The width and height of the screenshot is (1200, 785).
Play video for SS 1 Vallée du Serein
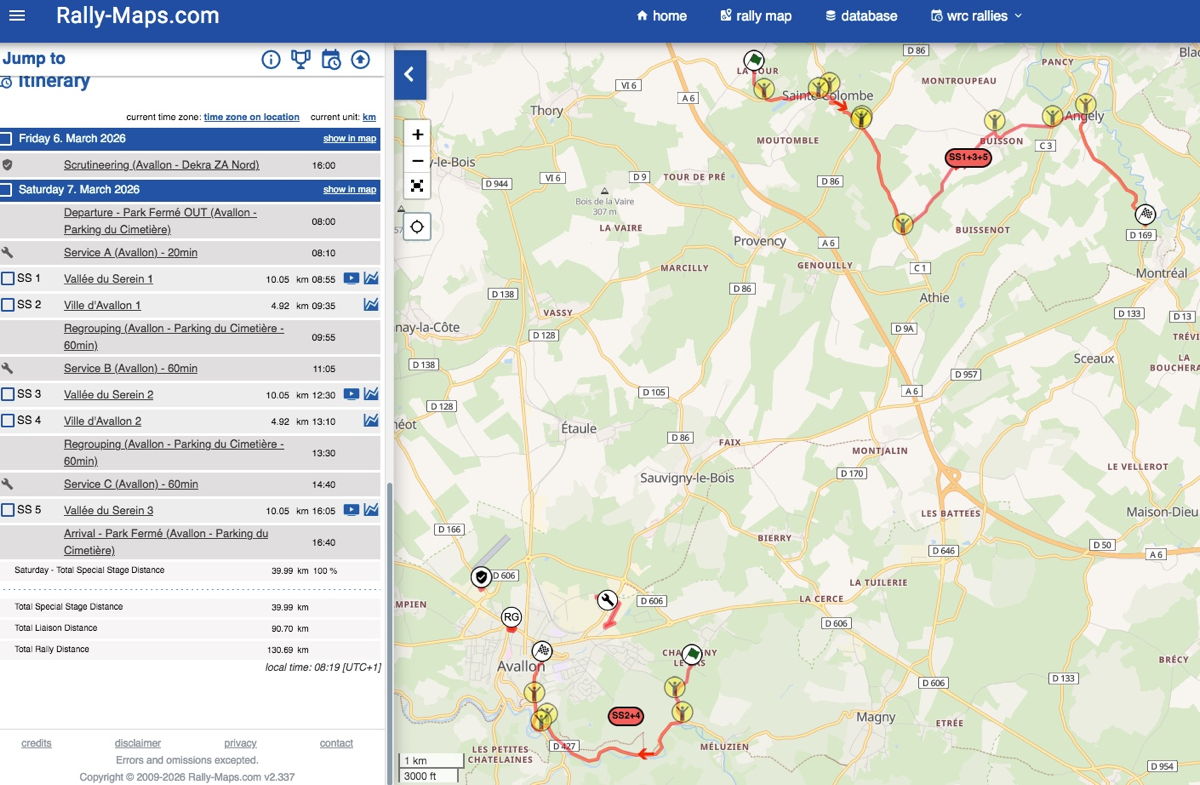point(351,279)
